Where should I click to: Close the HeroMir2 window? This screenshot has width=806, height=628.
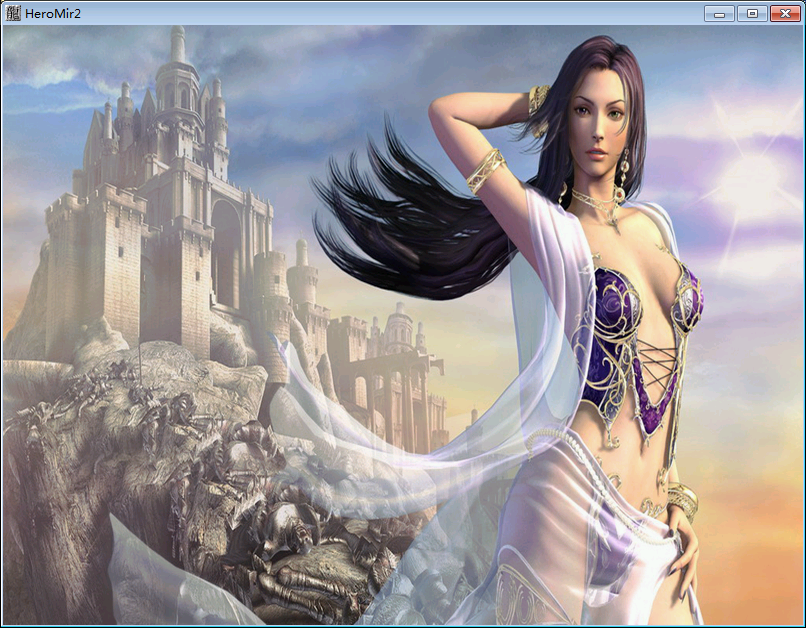pyautogui.click(x=785, y=13)
